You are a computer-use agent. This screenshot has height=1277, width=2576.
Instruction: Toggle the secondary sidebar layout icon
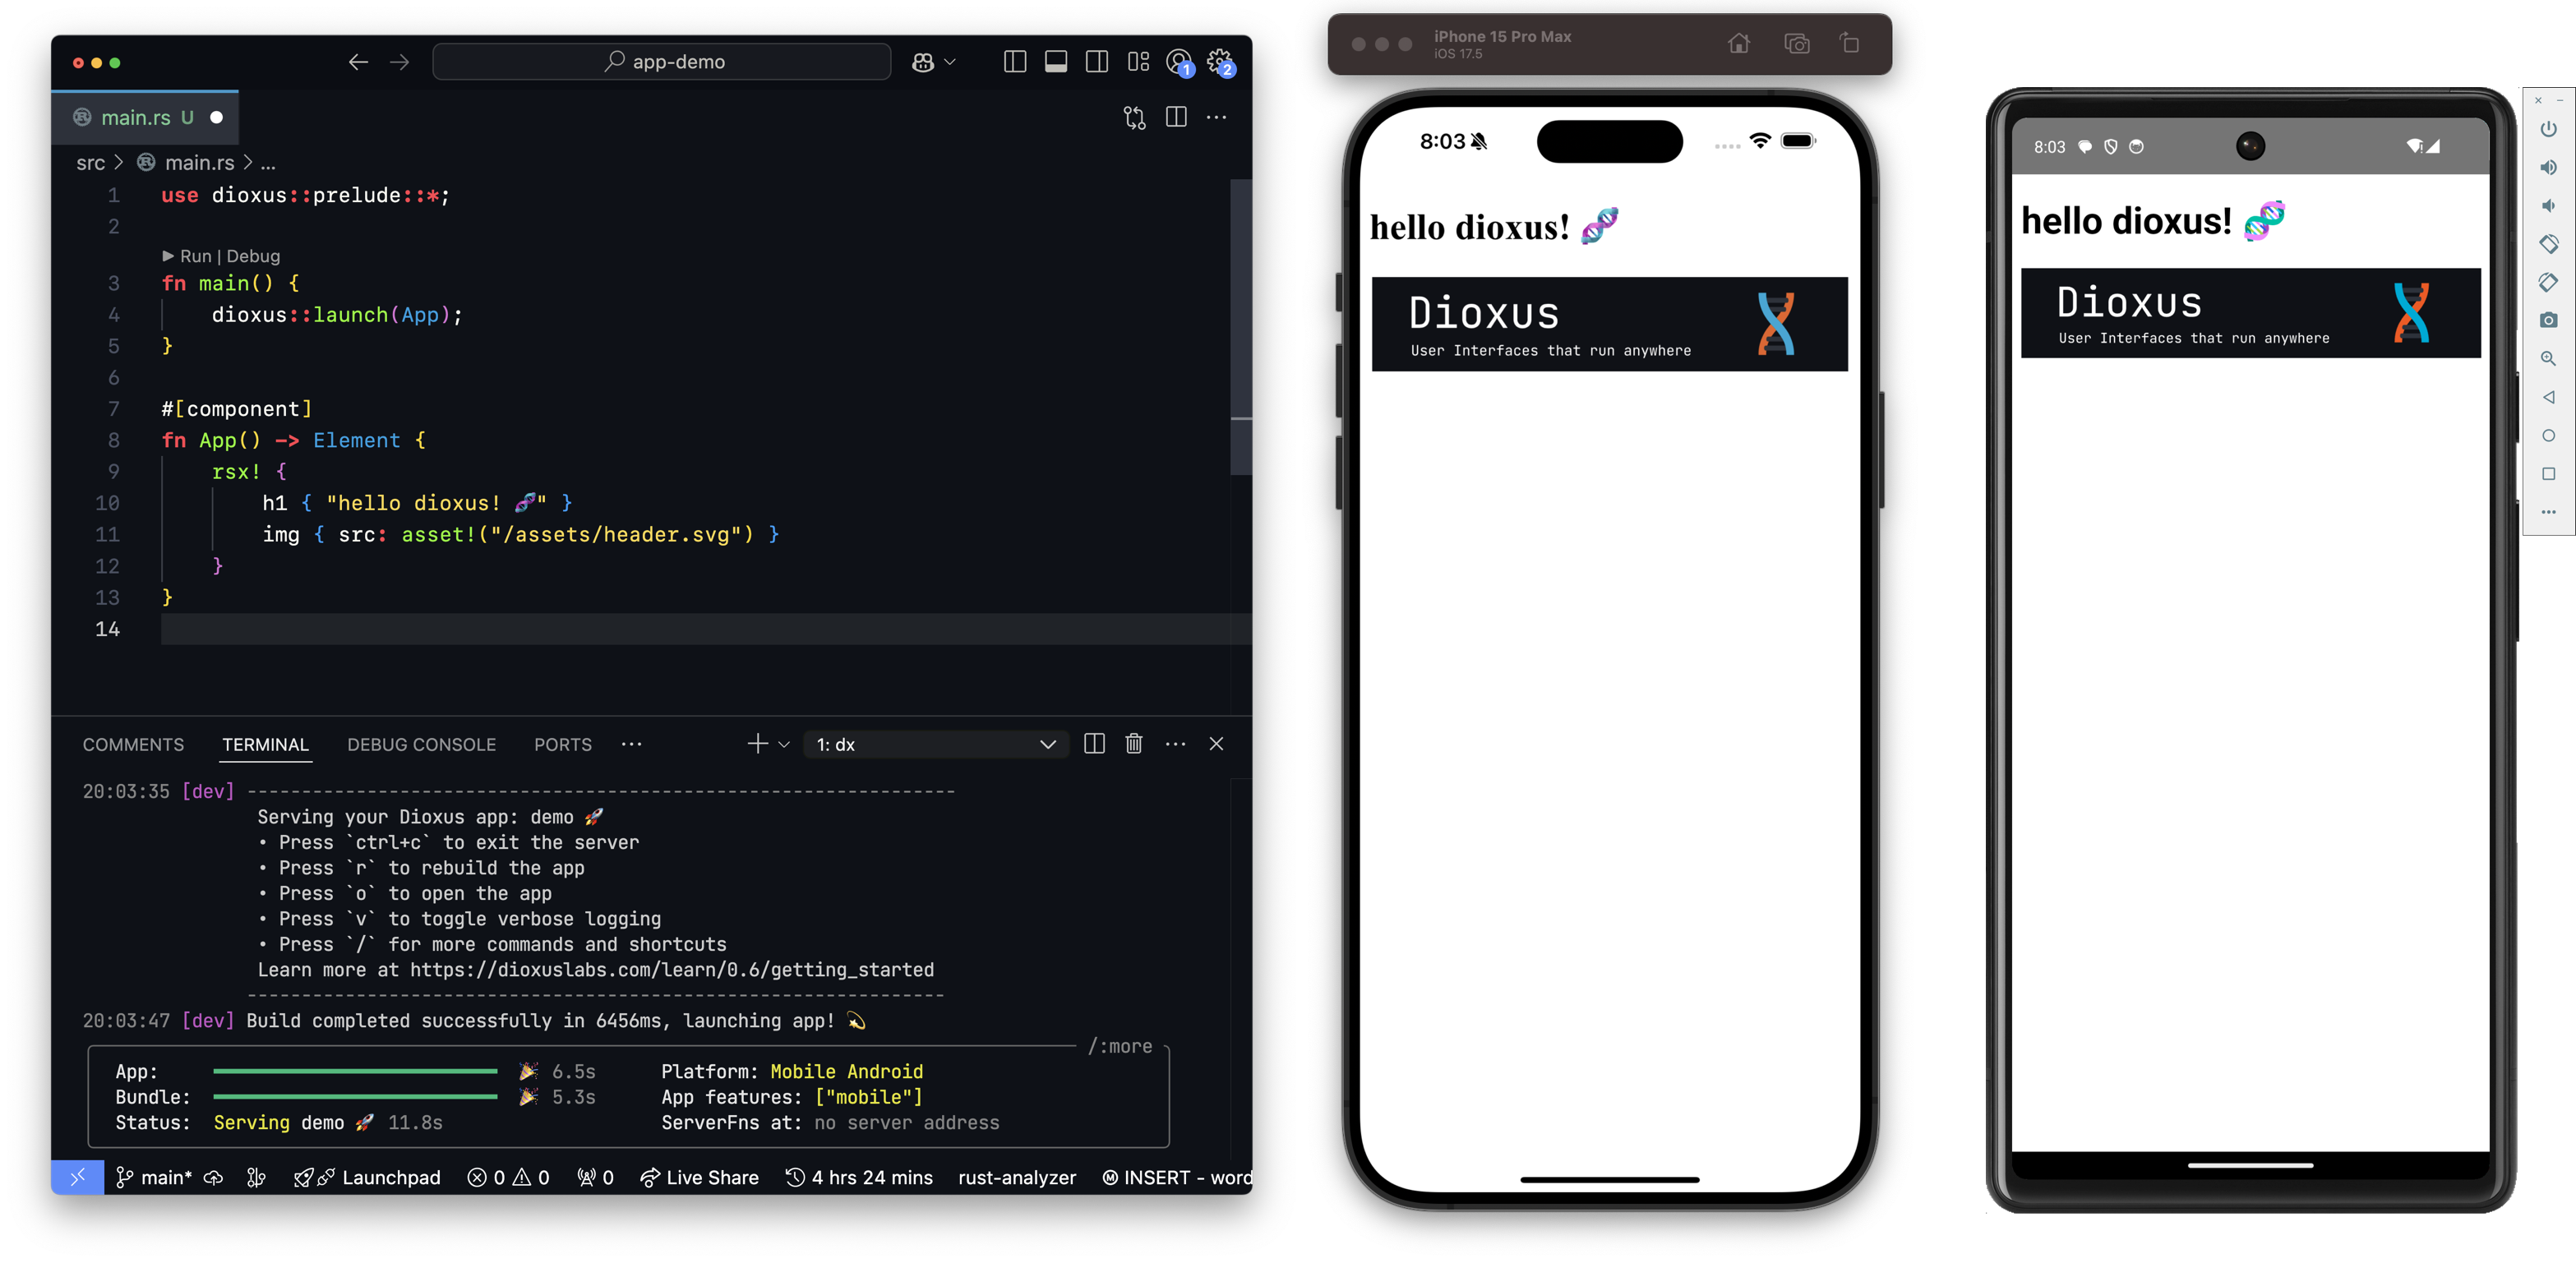(1096, 61)
